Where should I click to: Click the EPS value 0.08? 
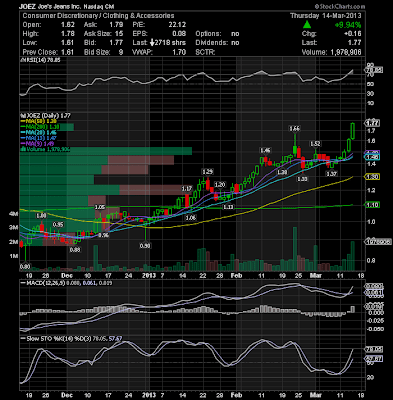179,34
